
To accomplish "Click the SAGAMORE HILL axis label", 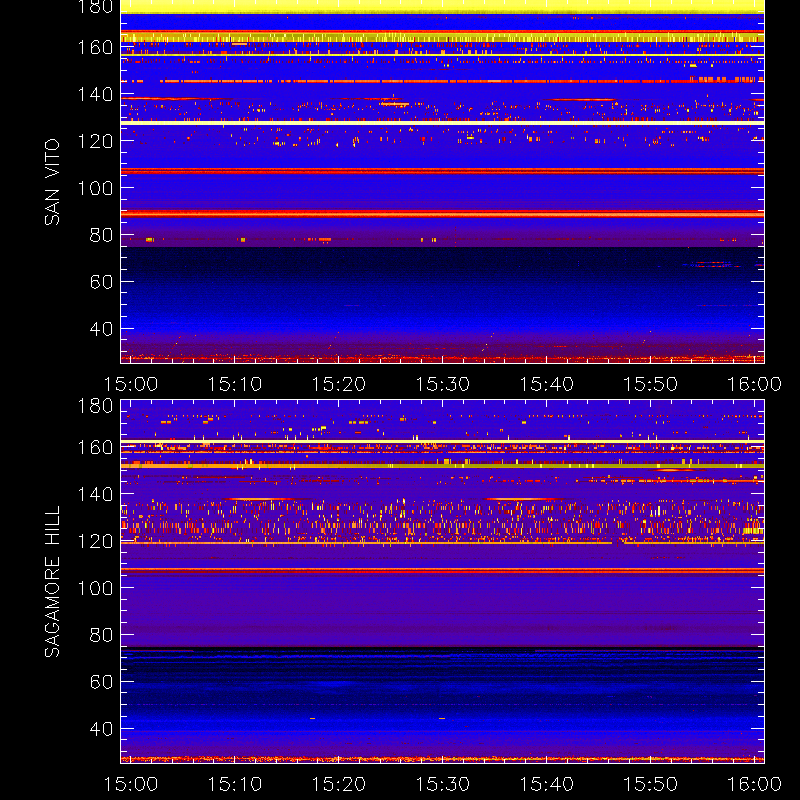I will (52, 582).
